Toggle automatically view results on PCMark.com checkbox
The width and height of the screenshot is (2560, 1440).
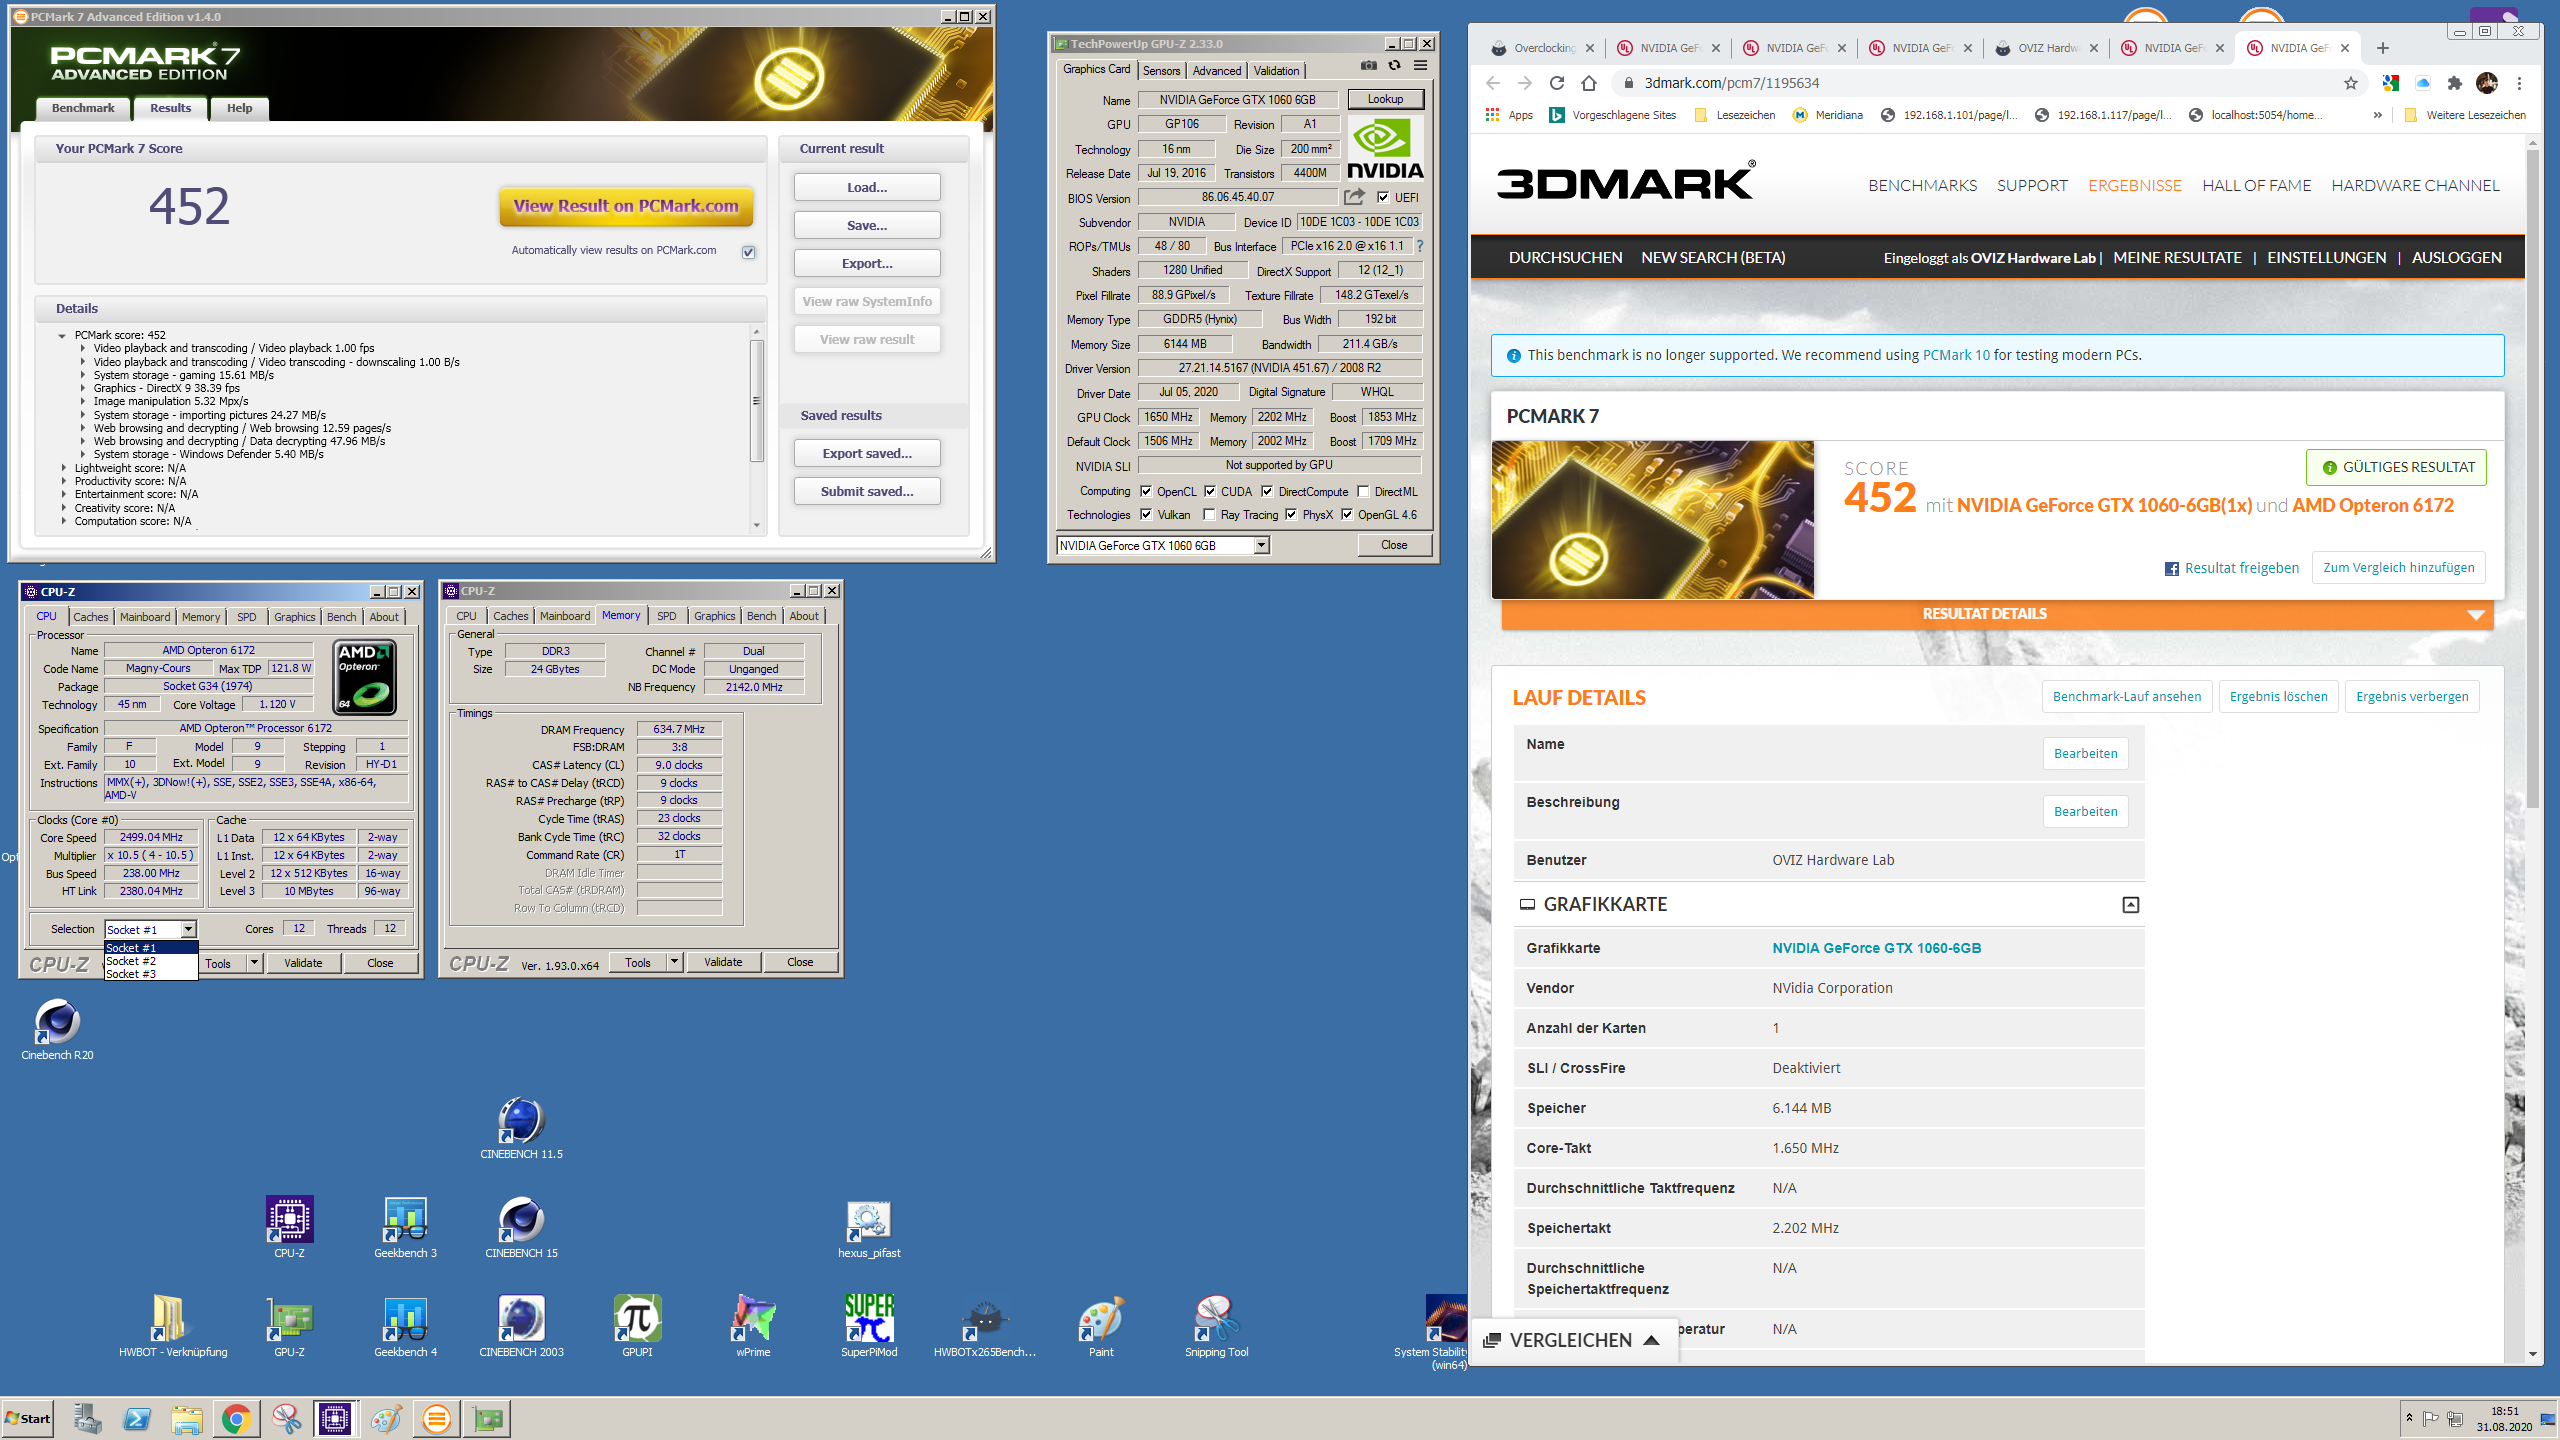pos(748,252)
